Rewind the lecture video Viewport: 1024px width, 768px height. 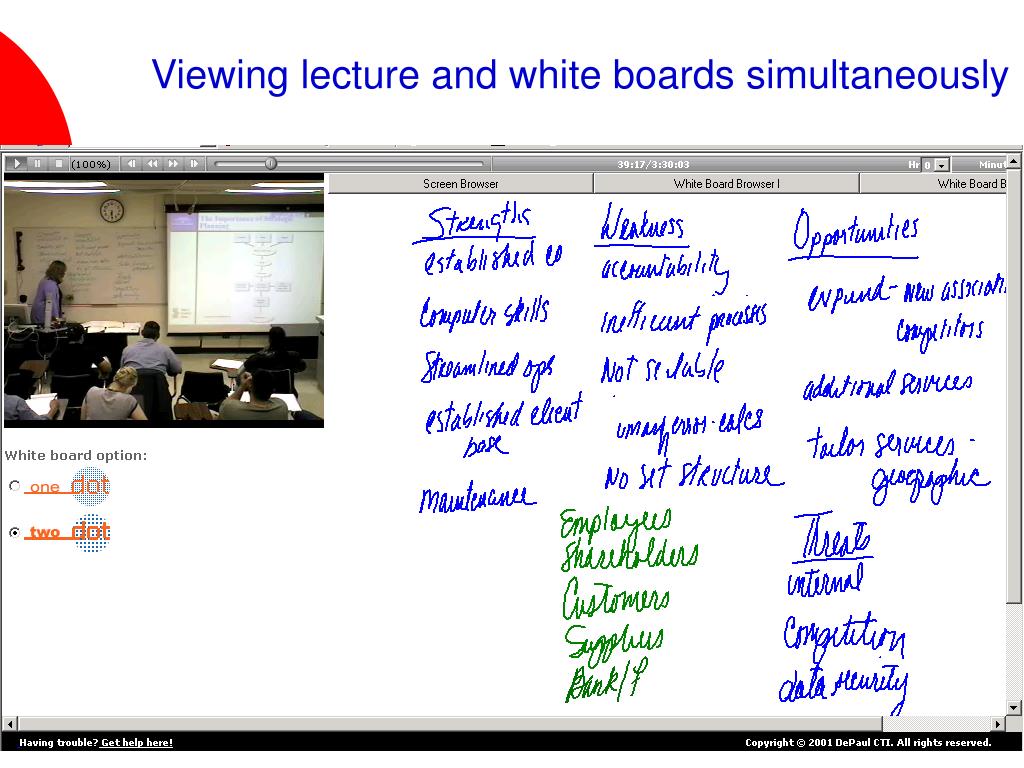(x=152, y=163)
